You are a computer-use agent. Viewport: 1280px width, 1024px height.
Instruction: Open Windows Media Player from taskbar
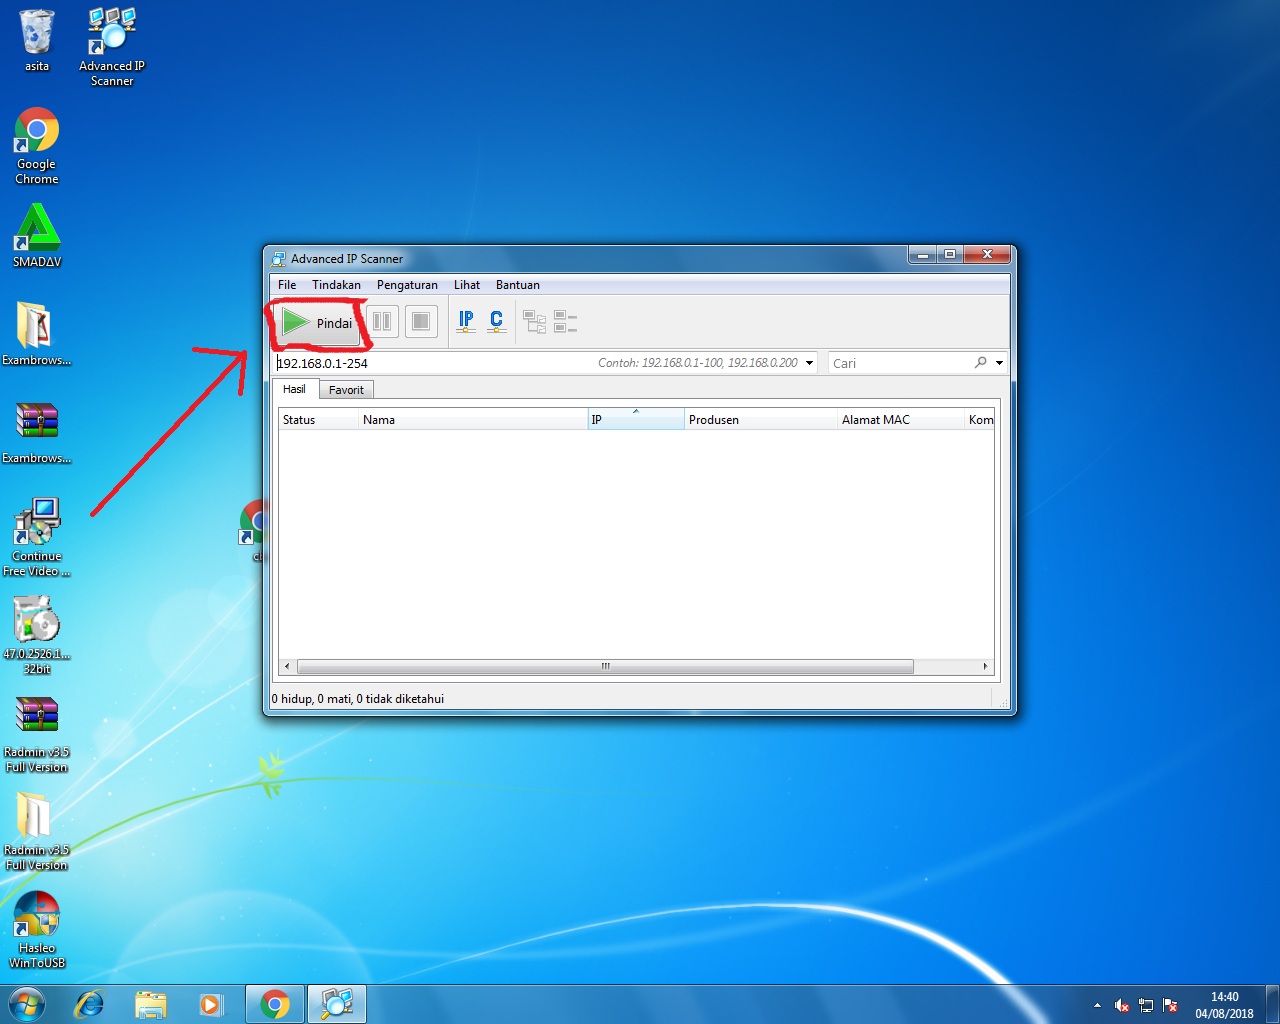point(211,1004)
